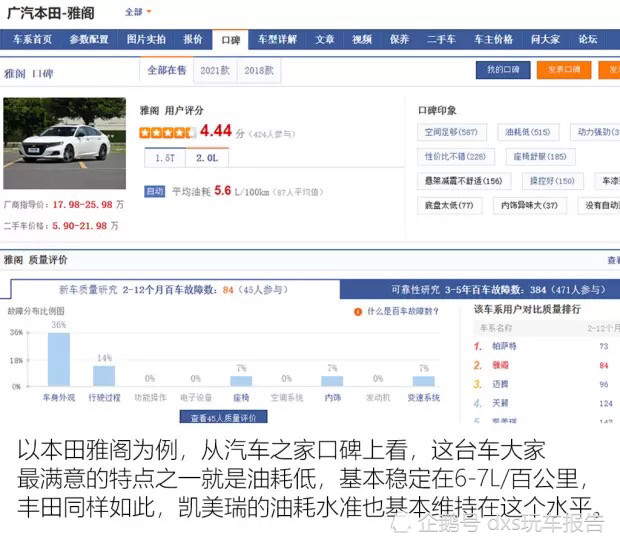Click 发动机 chart category label

point(378,398)
